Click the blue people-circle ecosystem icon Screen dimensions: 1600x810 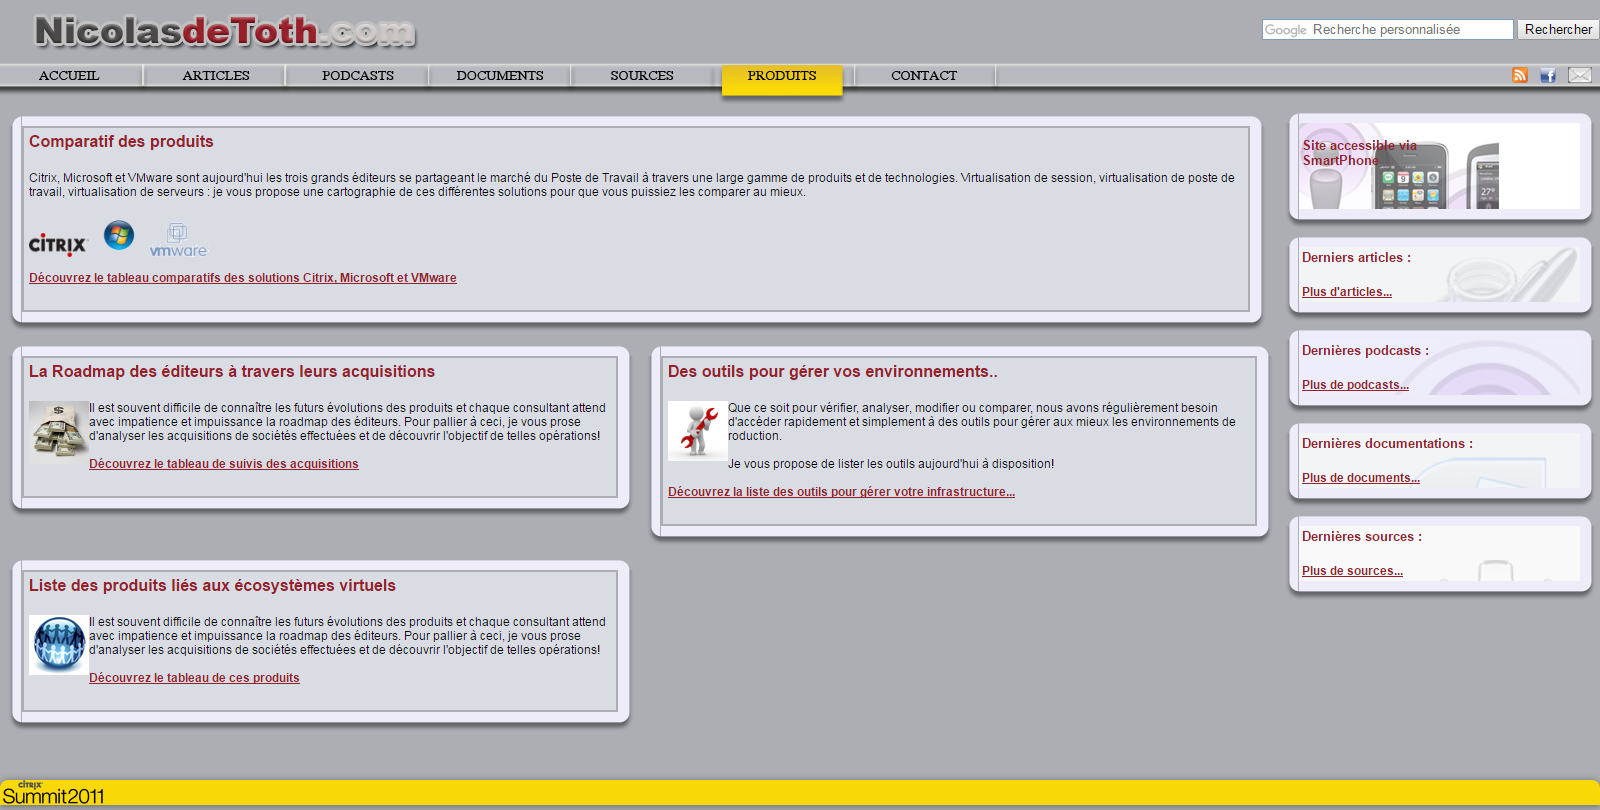(x=59, y=645)
